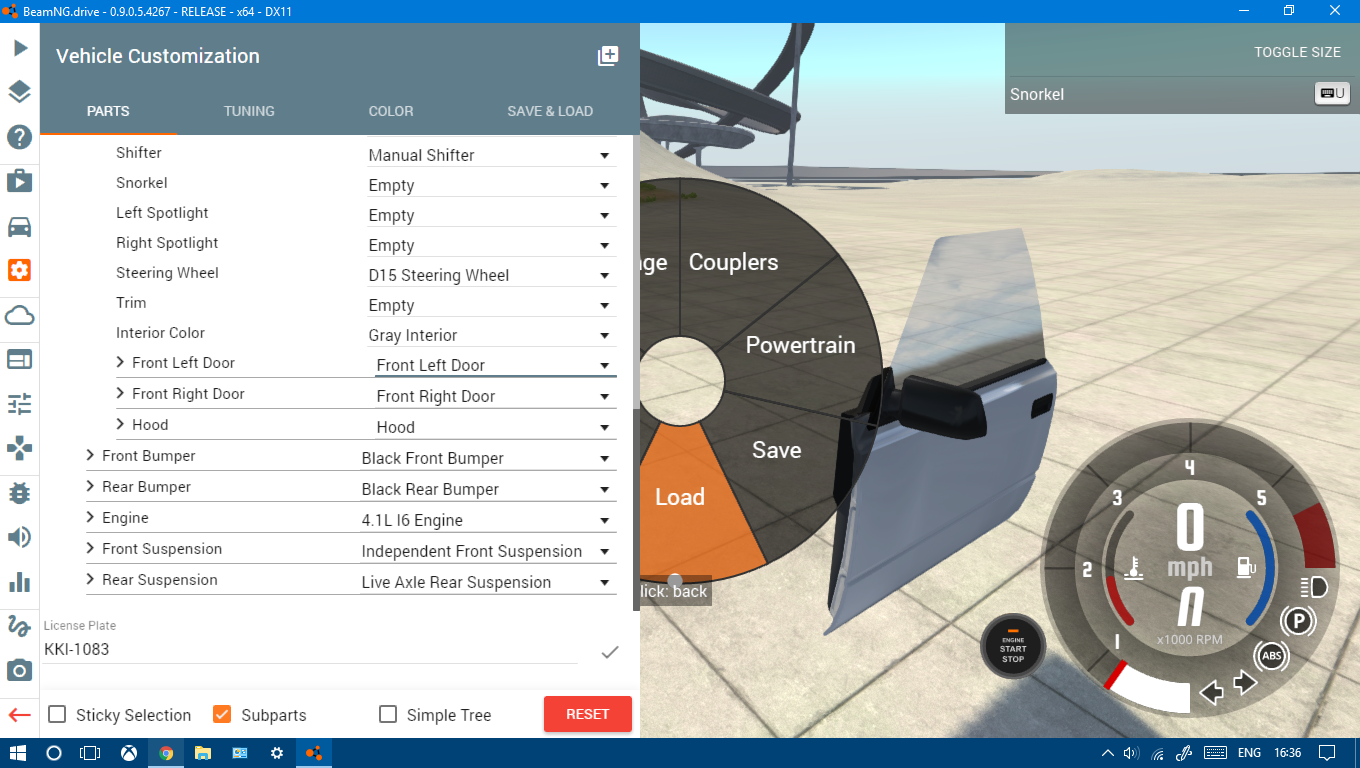Uncheck the Subparts checkbox
Image resolution: width=1360 pixels, height=768 pixels.
pos(223,714)
